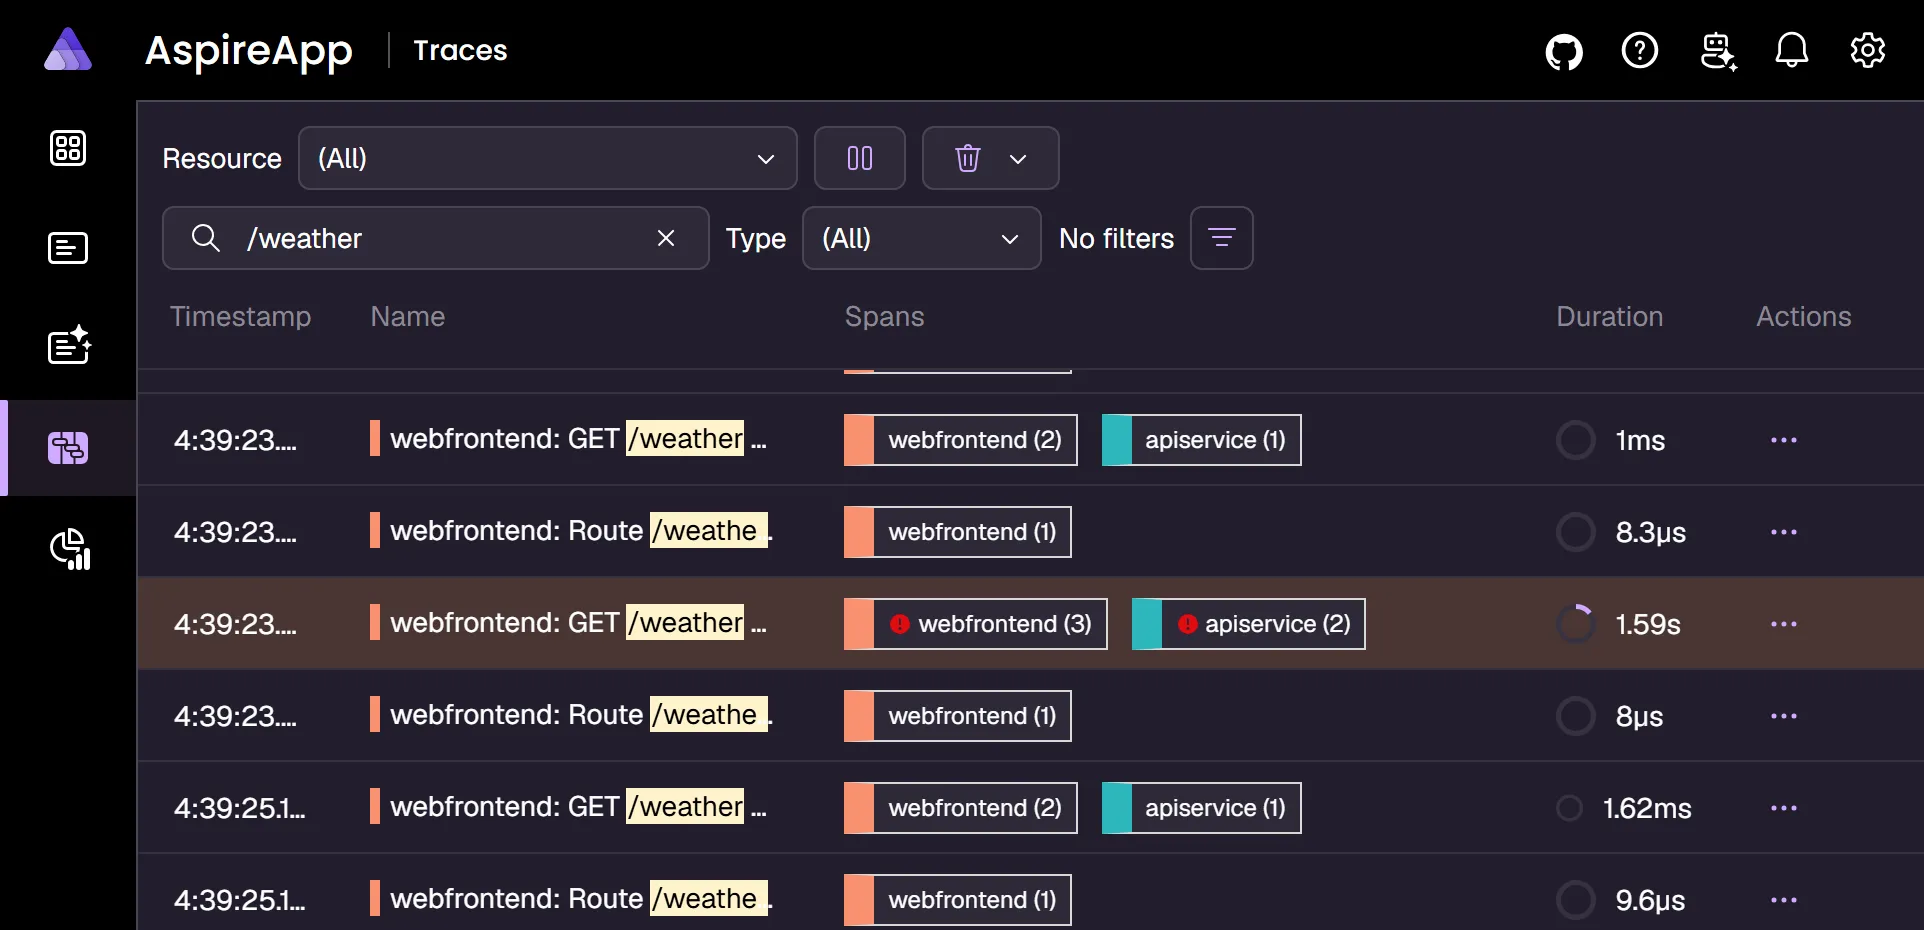Click the Traces page title
Image resolution: width=1924 pixels, height=930 pixels.
(460, 50)
